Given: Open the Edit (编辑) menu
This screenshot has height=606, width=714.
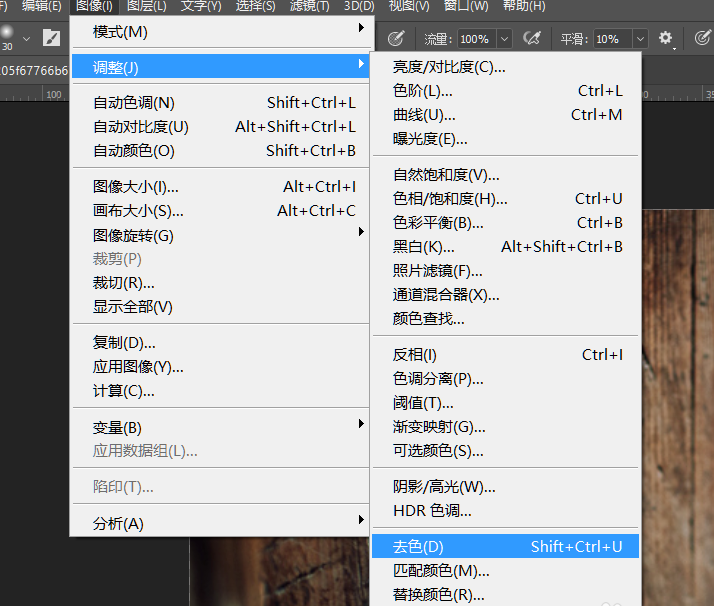Looking at the screenshot, I should (41, 6).
